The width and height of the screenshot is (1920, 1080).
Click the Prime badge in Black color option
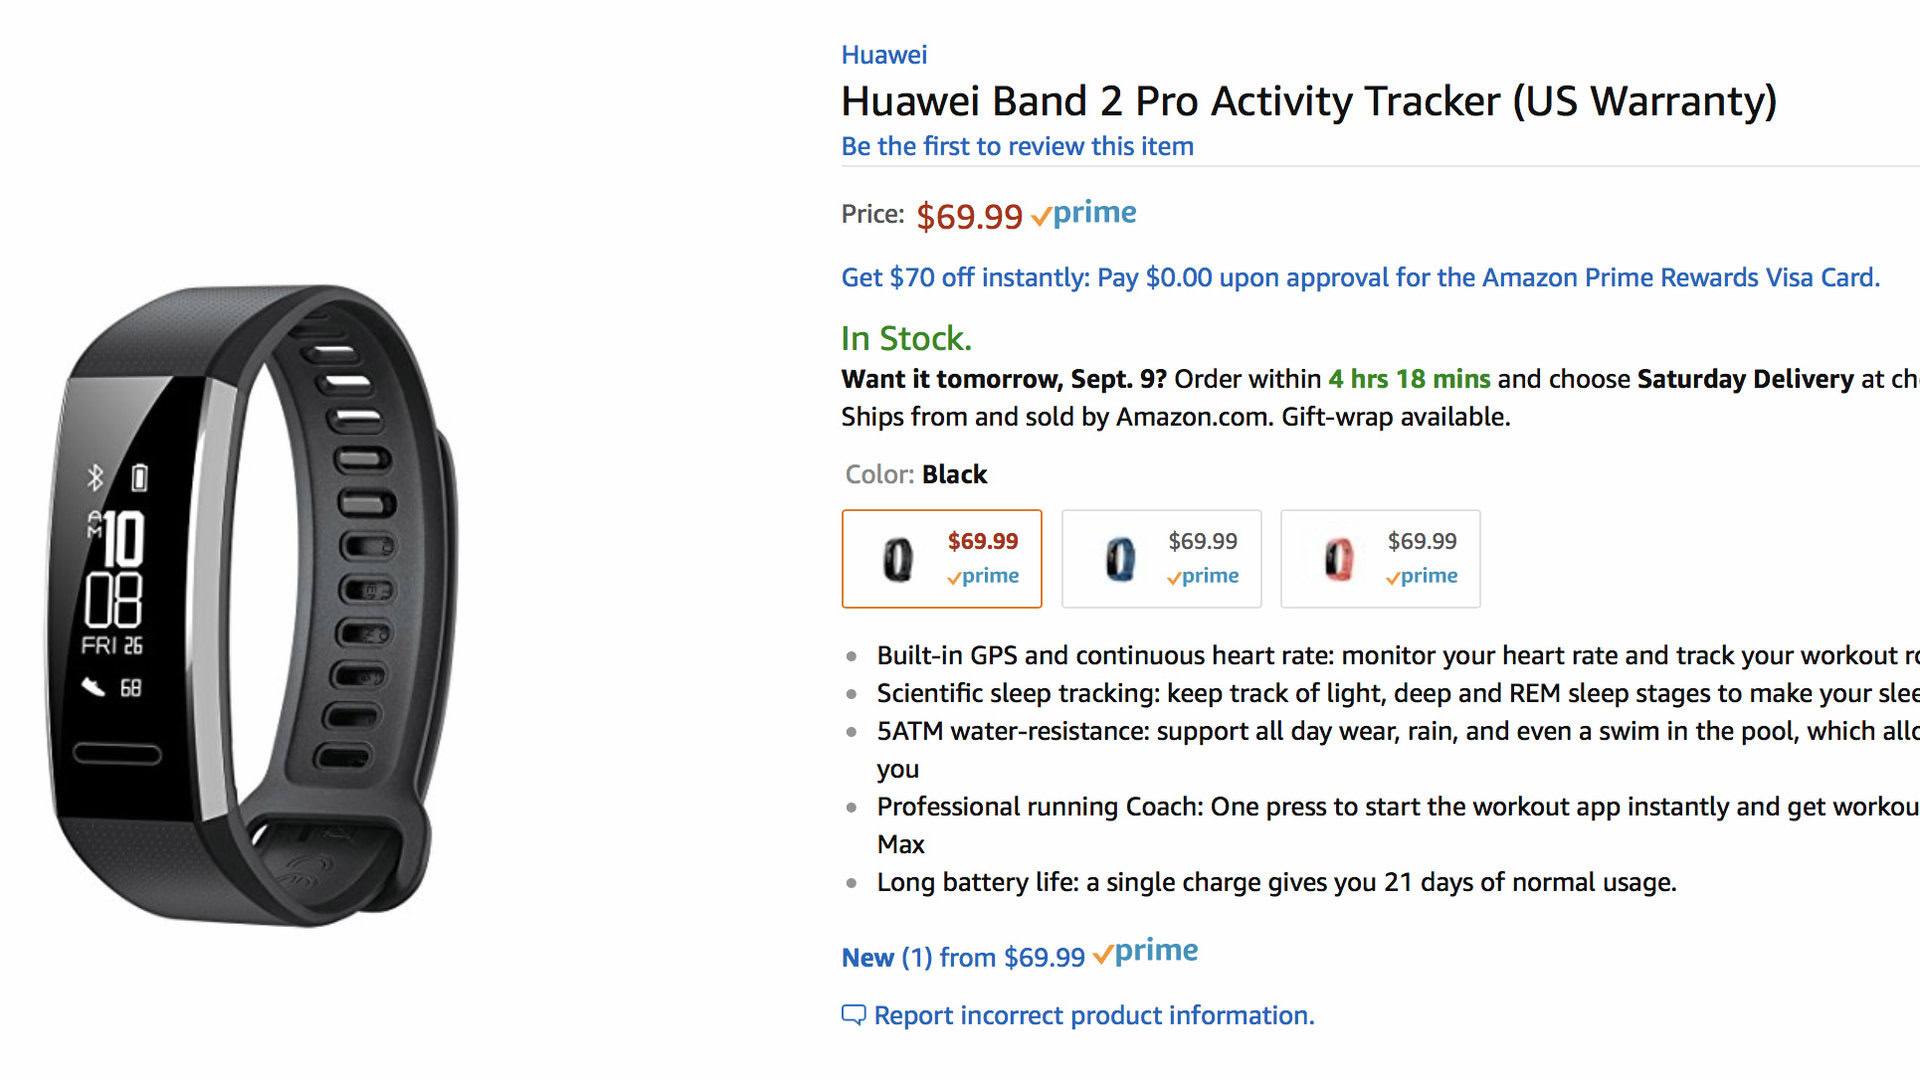(983, 576)
